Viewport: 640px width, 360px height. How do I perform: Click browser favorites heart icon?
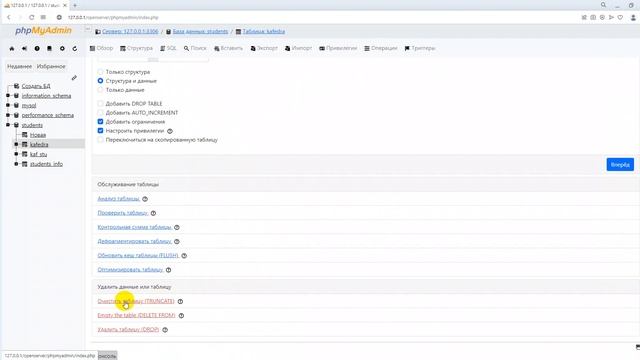620,18
